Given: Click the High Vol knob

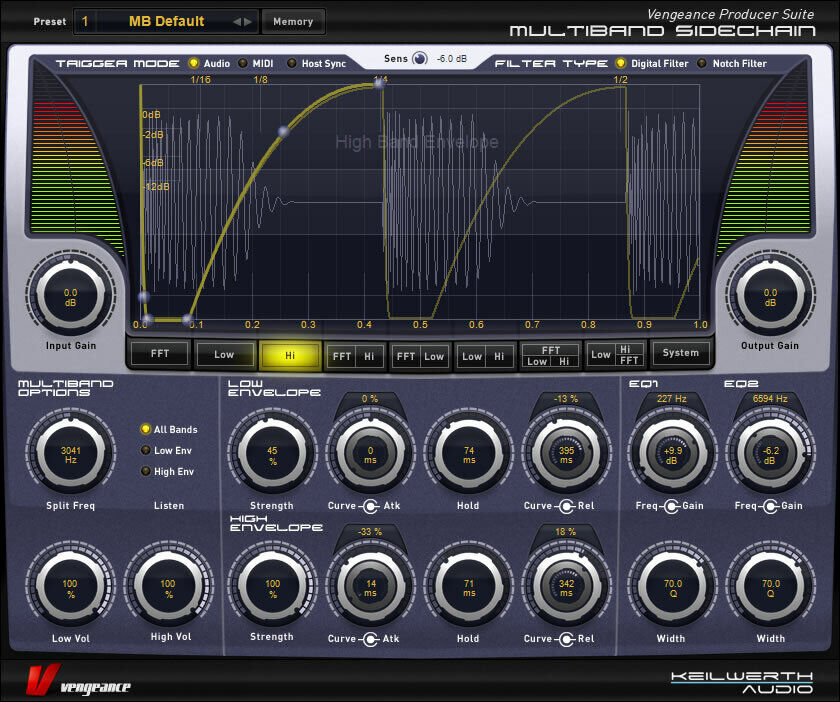Looking at the screenshot, I should point(168,587).
